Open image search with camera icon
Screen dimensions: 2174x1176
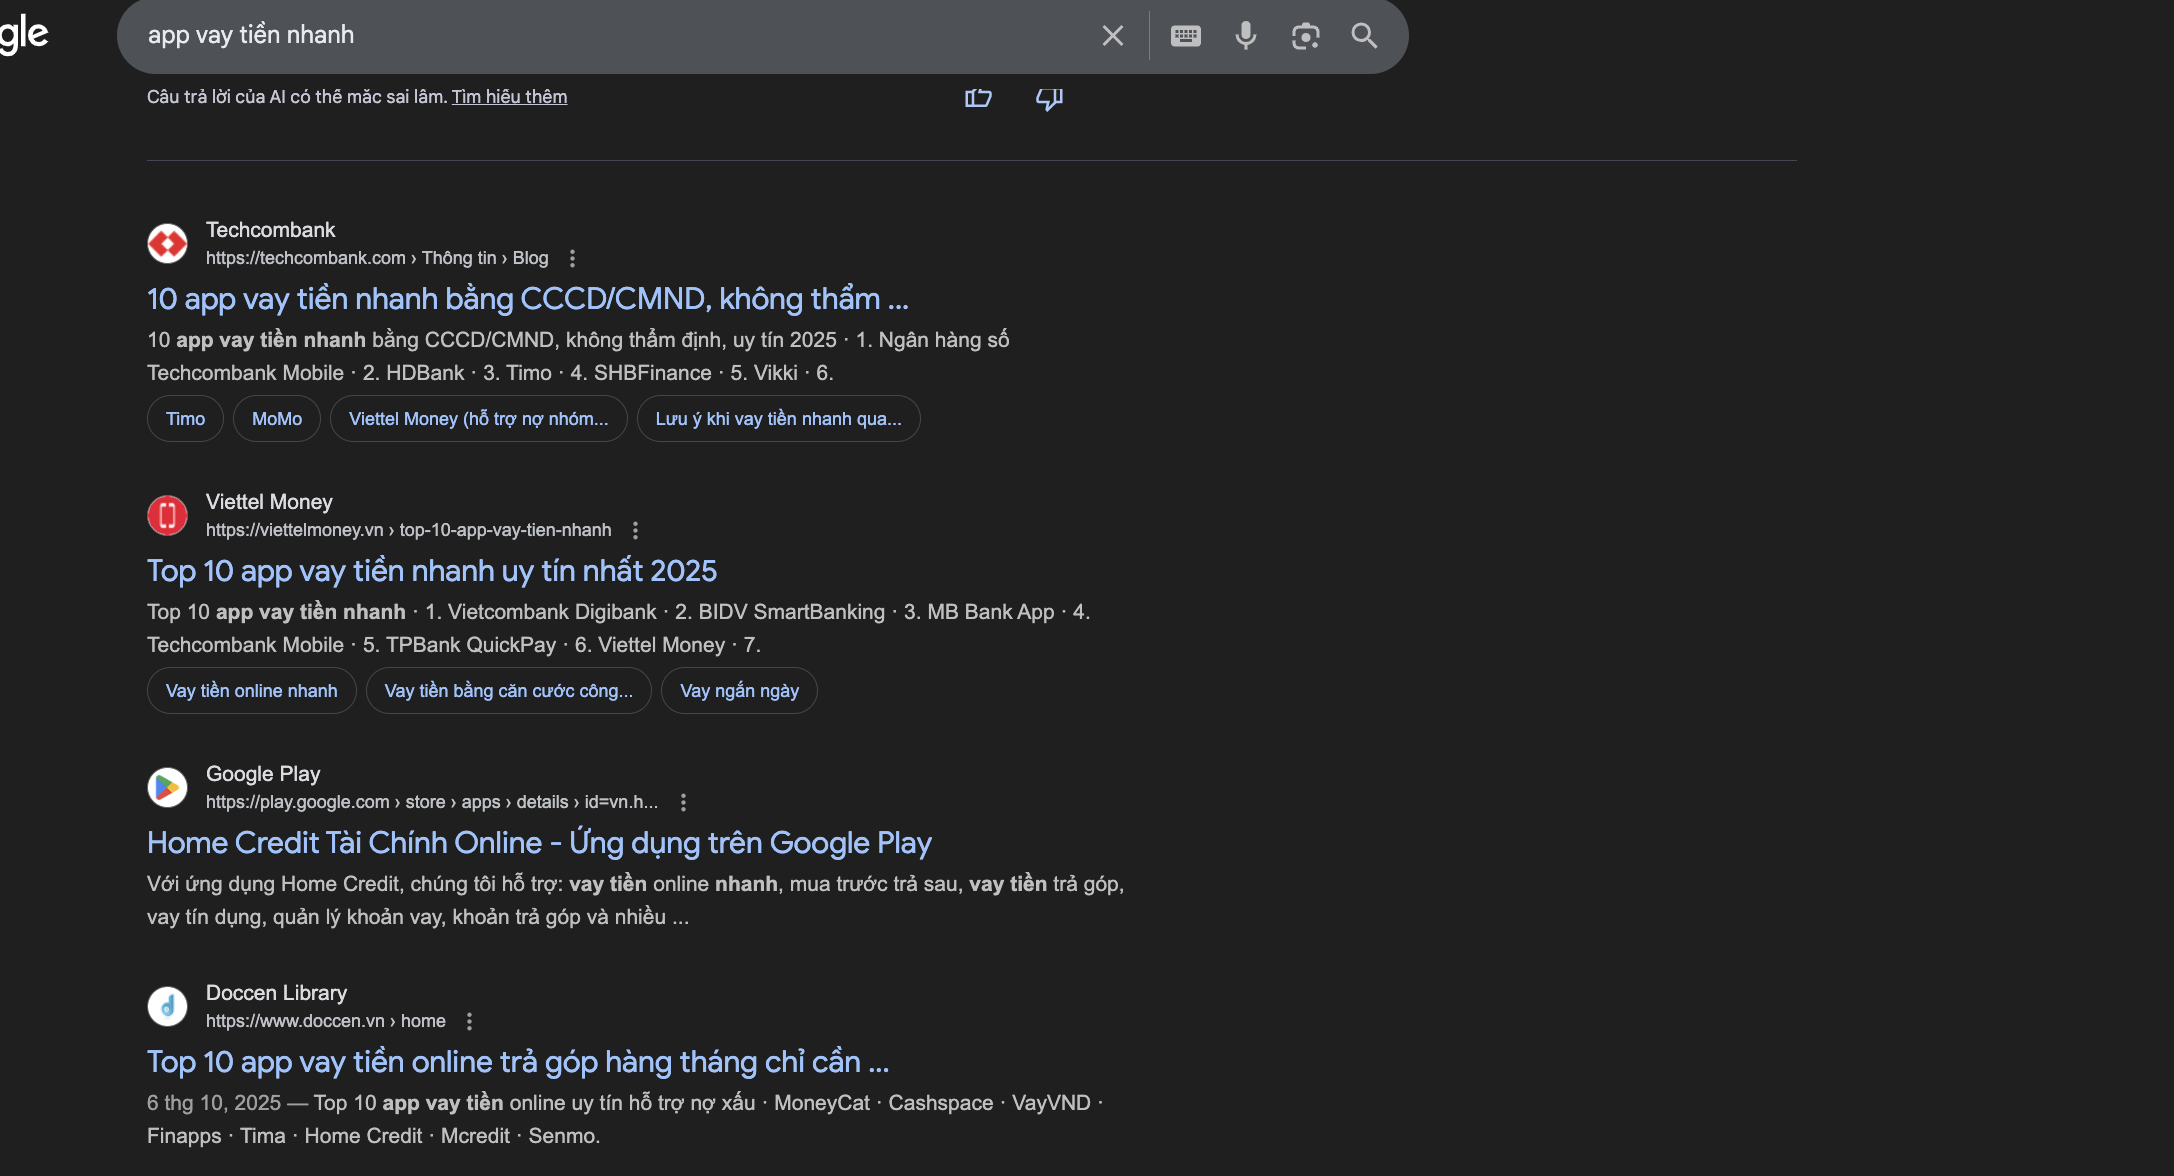pos(1305,36)
